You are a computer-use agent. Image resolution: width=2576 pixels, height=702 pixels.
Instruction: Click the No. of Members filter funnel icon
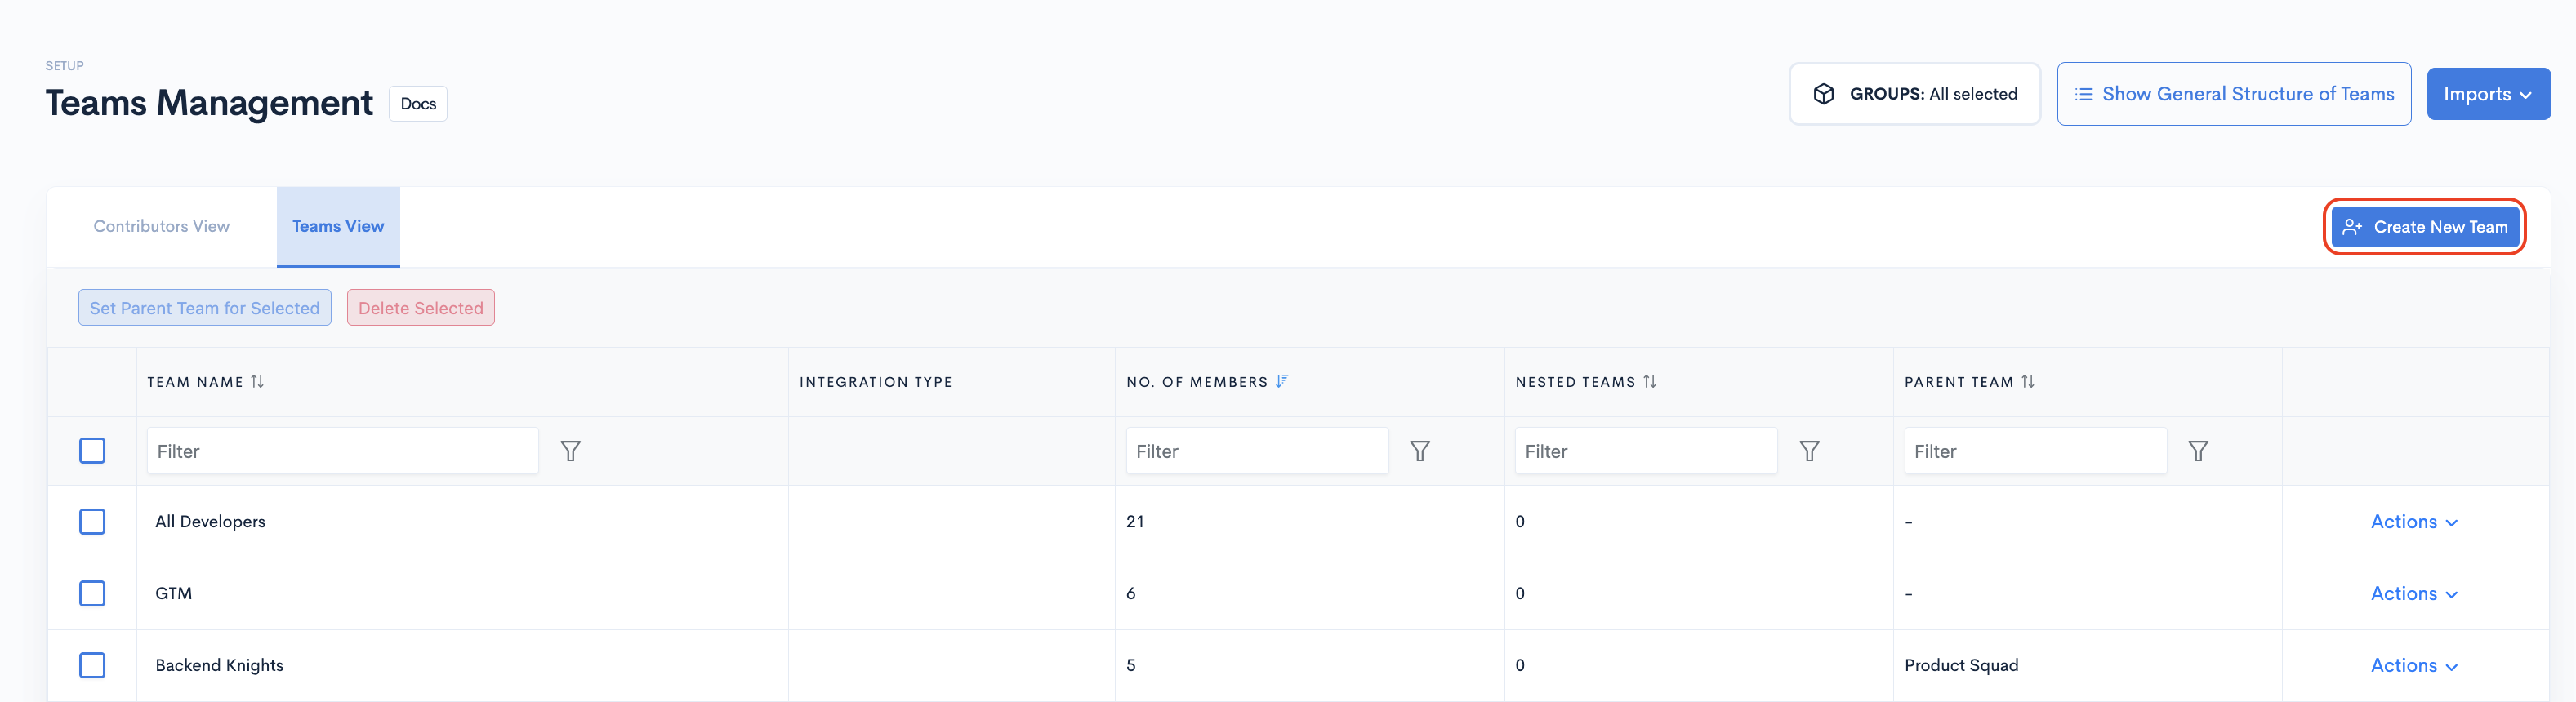pyautogui.click(x=1419, y=451)
